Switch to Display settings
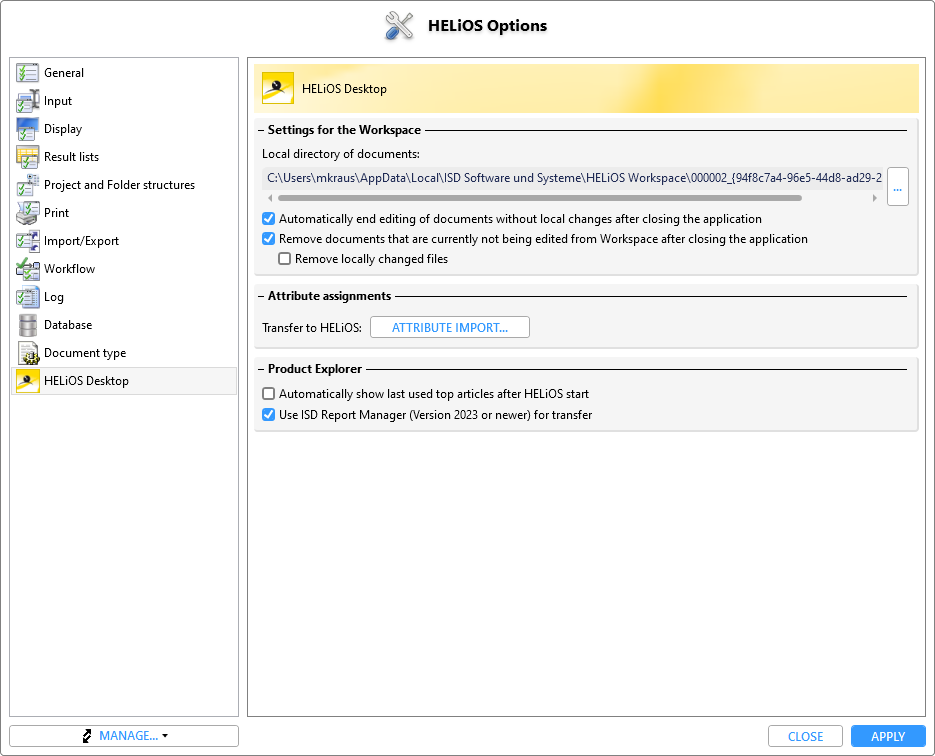Screen dimensions: 935x756 coord(124,129)
